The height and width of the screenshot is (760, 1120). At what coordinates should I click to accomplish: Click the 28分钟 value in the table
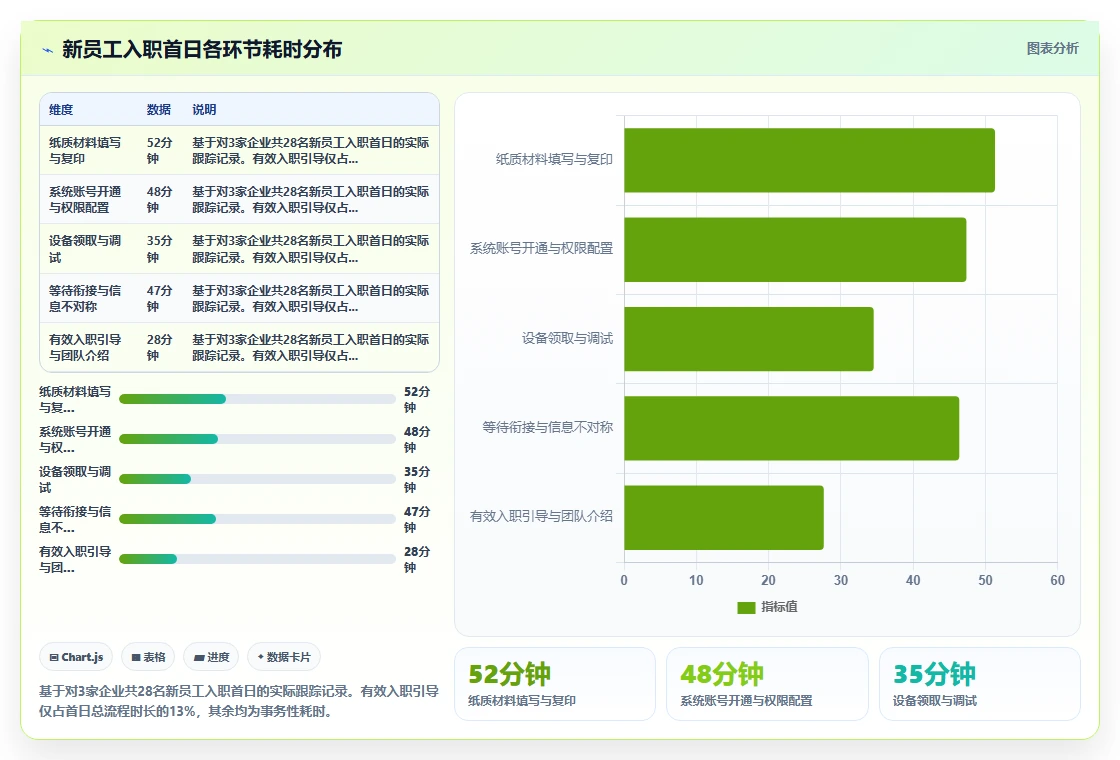click(x=159, y=348)
